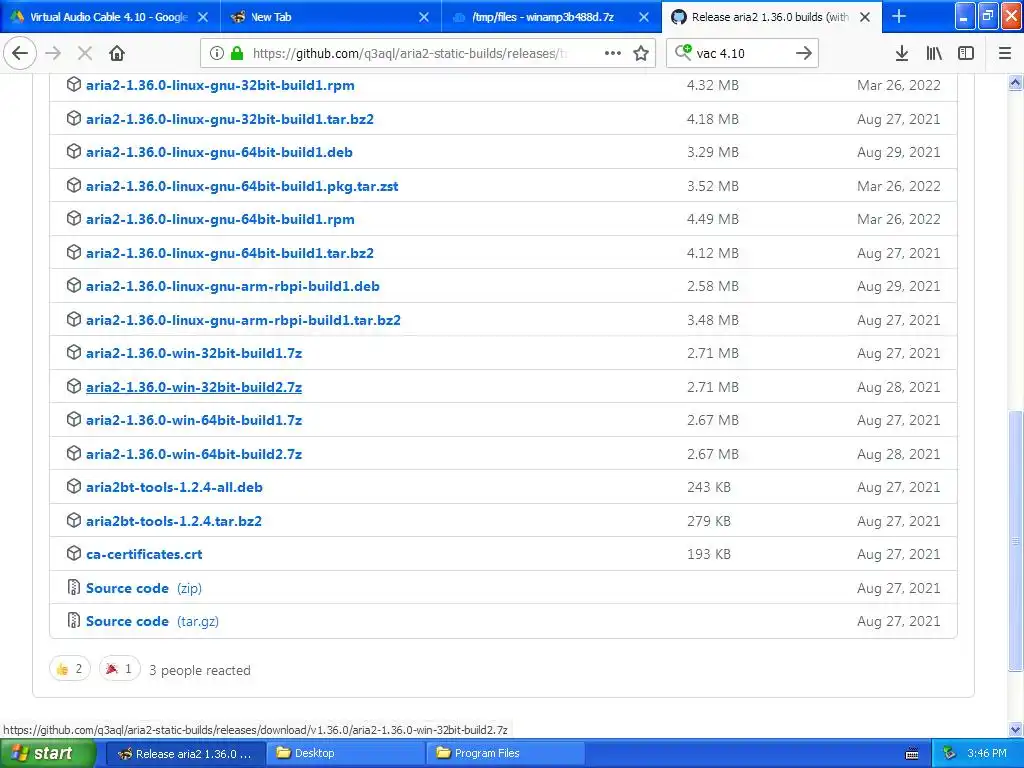Download aria2-1.36.0-linux-gnu-64bit-build1.tar.bz2
Image resolution: width=1024 pixels, height=768 pixels.
(x=230, y=253)
